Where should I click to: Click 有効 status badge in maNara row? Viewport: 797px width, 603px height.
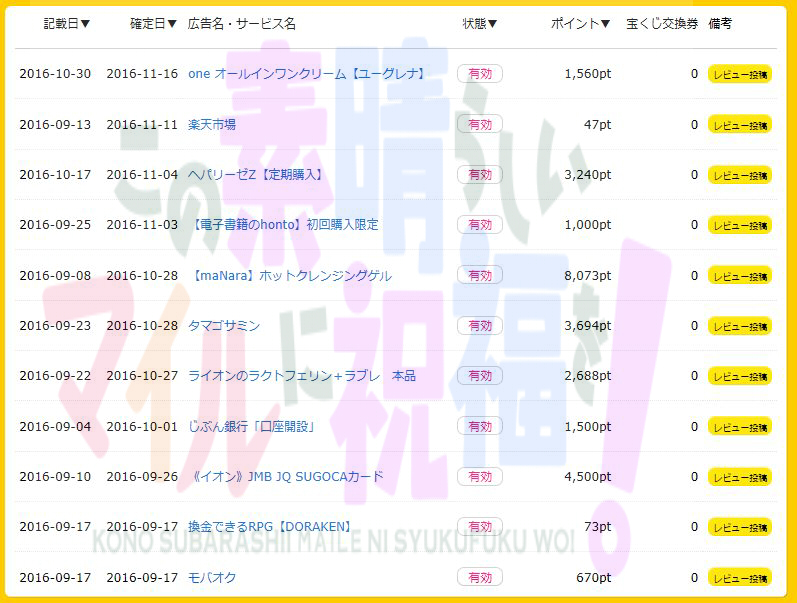[x=480, y=276]
